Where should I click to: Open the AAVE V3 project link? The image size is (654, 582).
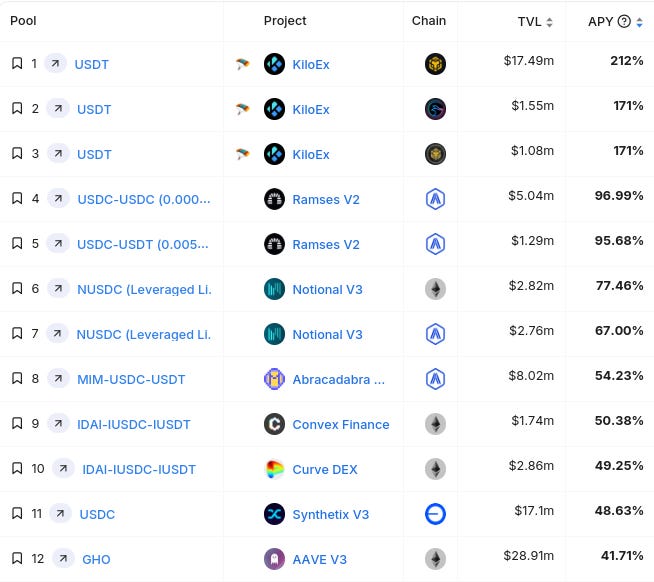point(319,559)
